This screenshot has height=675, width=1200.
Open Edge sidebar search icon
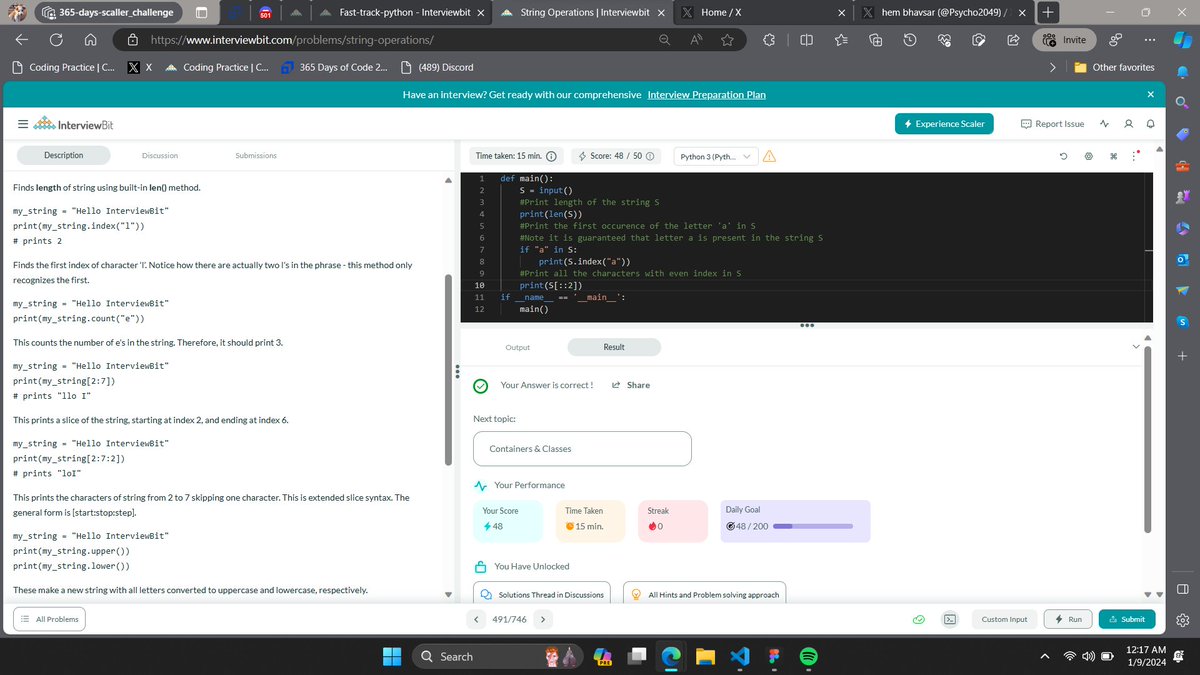(x=1182, y=102)
